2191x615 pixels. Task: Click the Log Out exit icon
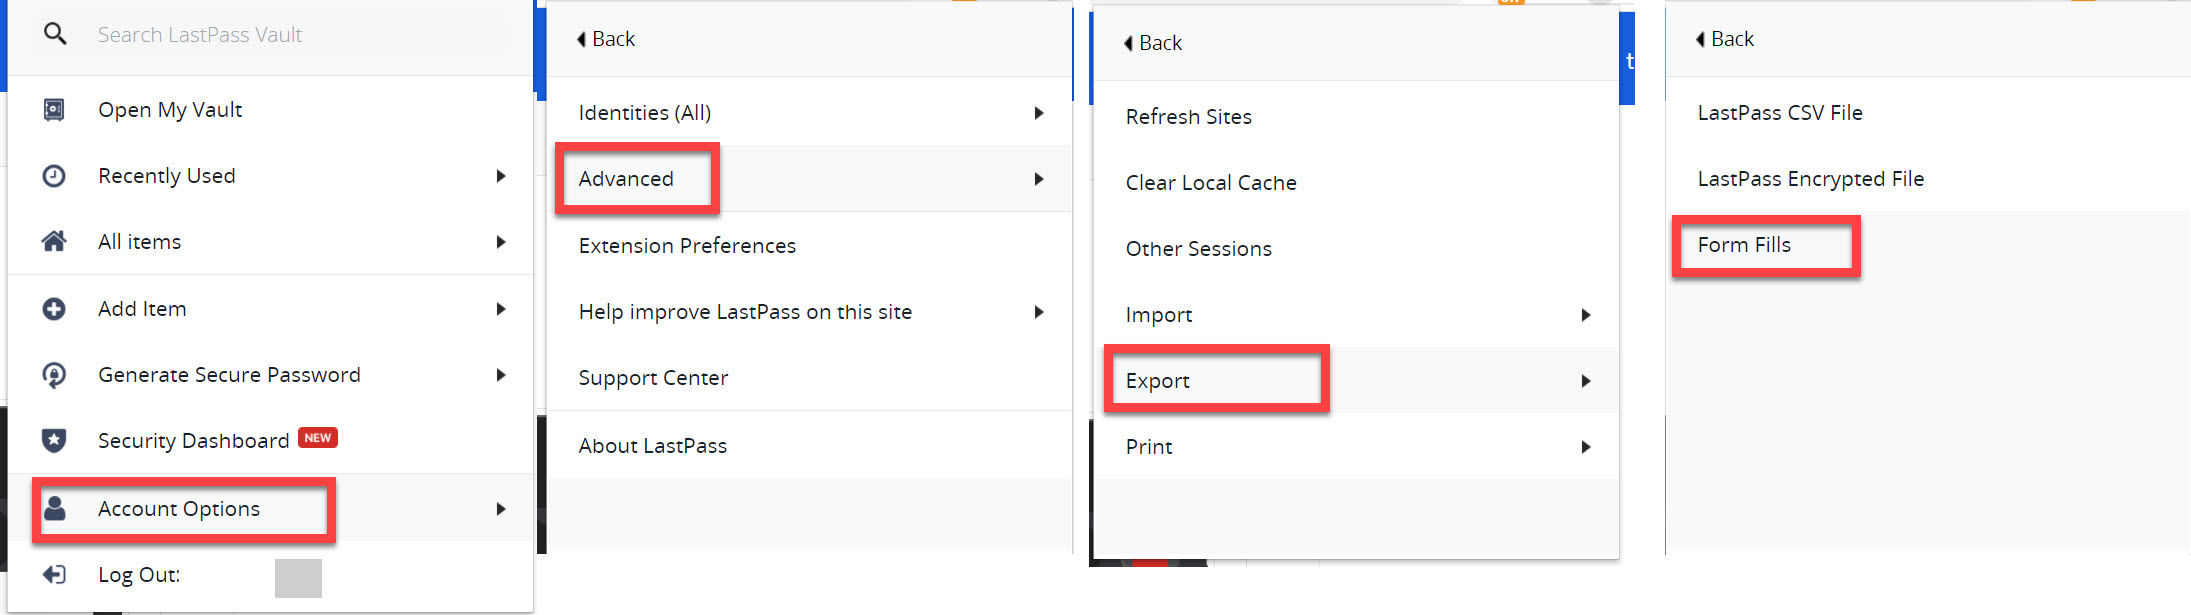coord(54,575)
